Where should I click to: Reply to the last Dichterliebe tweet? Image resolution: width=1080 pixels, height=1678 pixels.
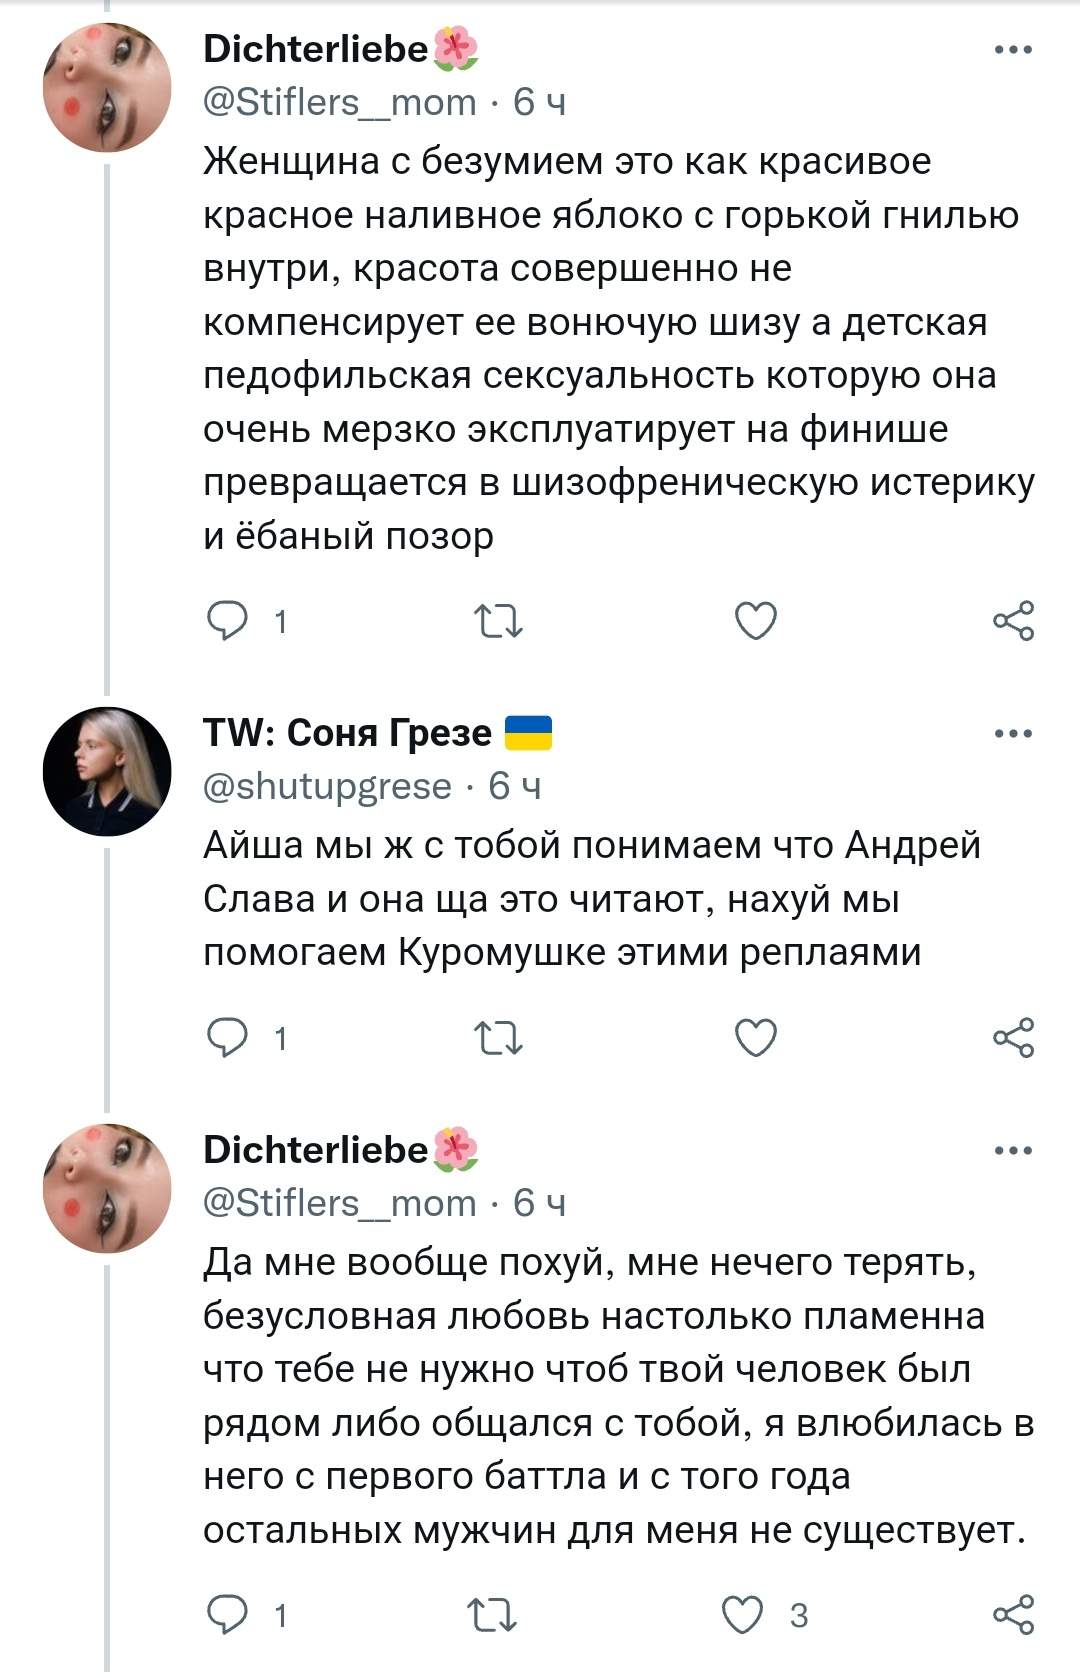click(x=227, y=1615)
